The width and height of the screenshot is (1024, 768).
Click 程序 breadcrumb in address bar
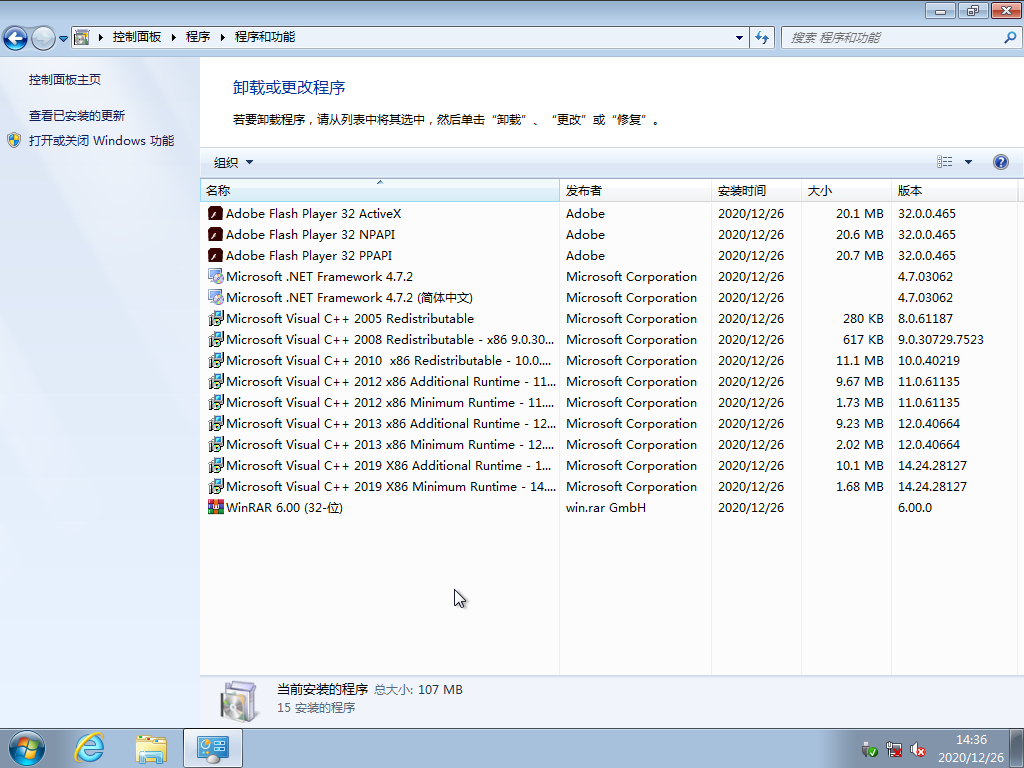198,37
